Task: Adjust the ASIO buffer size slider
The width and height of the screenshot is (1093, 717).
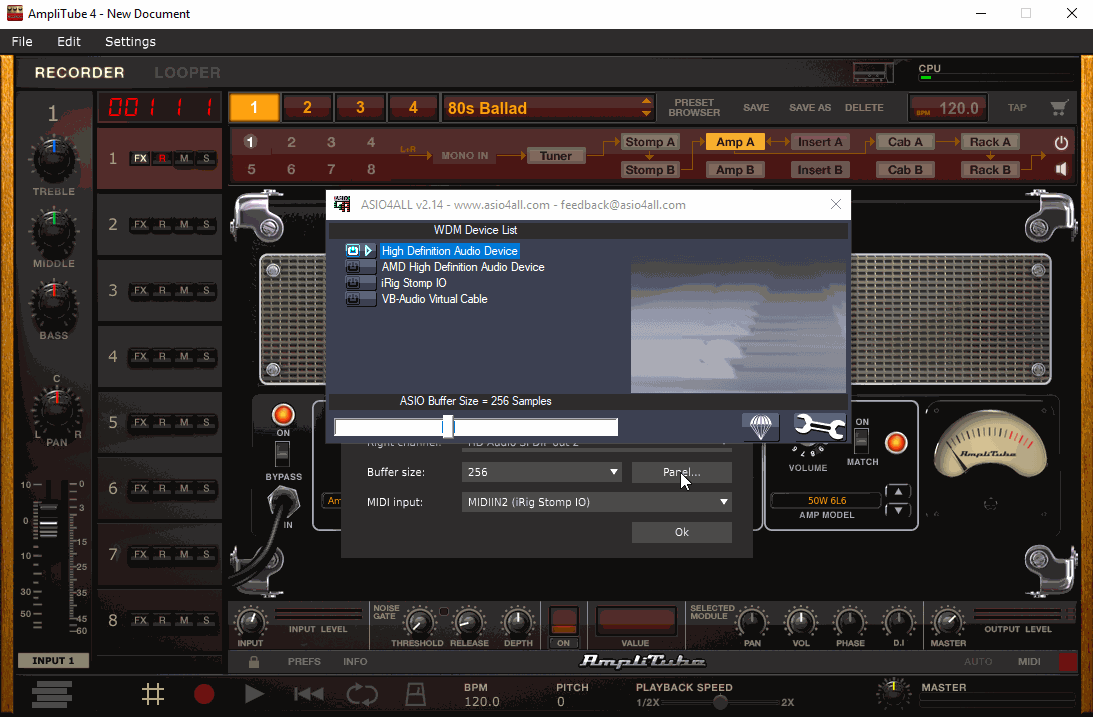Action: (x=448, y=428)
